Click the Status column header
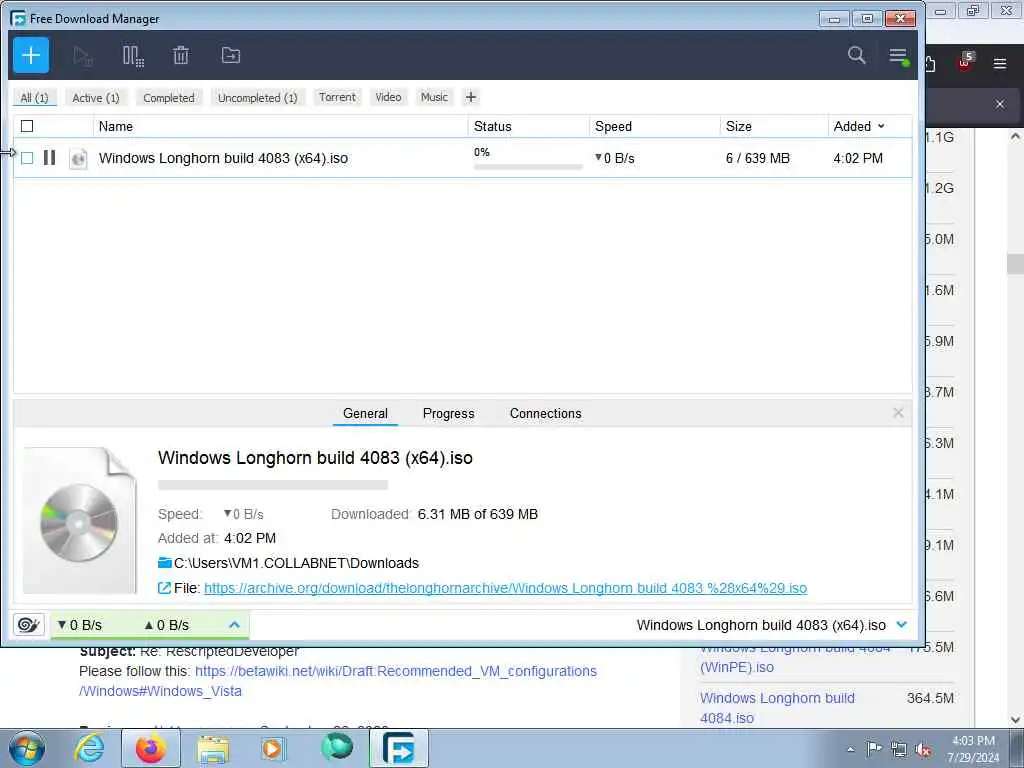This screenshot has width=1024, height=768. pos(529,126)
